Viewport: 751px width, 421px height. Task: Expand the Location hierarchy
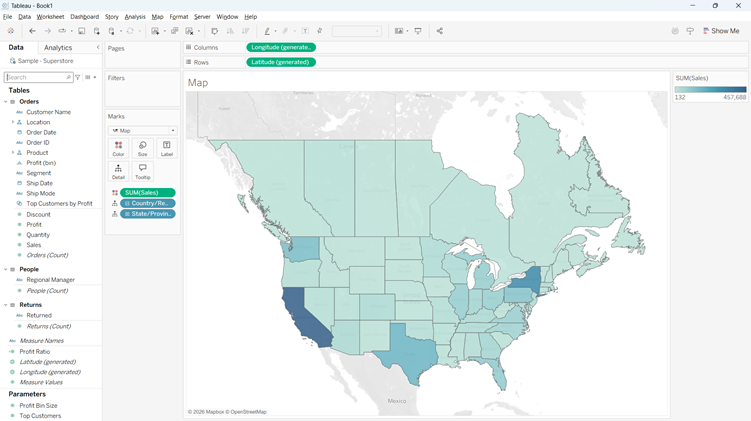click(13, 122)
